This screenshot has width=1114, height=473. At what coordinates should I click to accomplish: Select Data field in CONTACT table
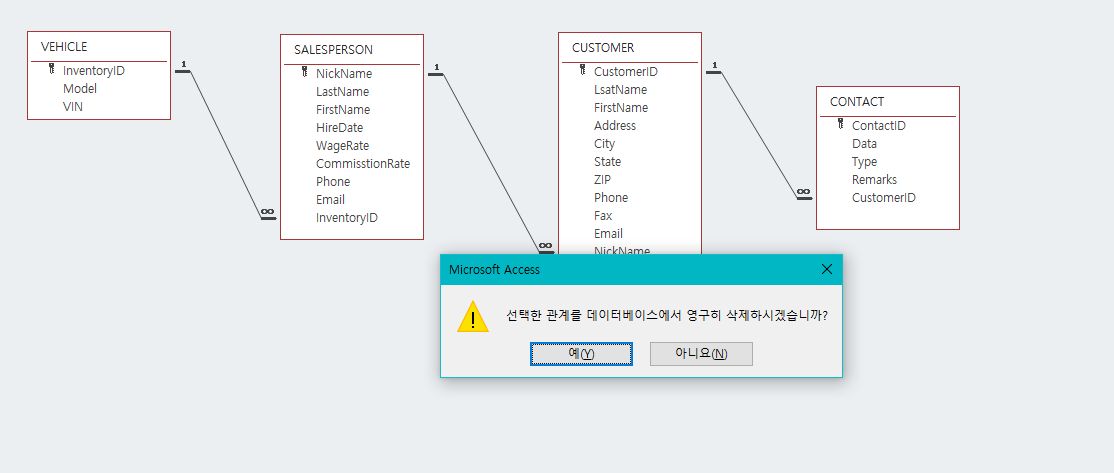864,143
